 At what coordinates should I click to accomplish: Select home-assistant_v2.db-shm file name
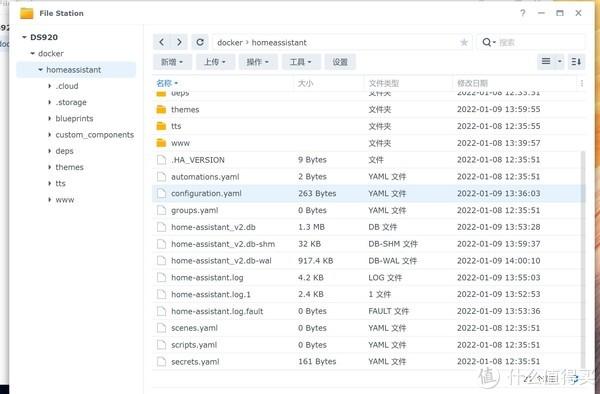point(223,244)
